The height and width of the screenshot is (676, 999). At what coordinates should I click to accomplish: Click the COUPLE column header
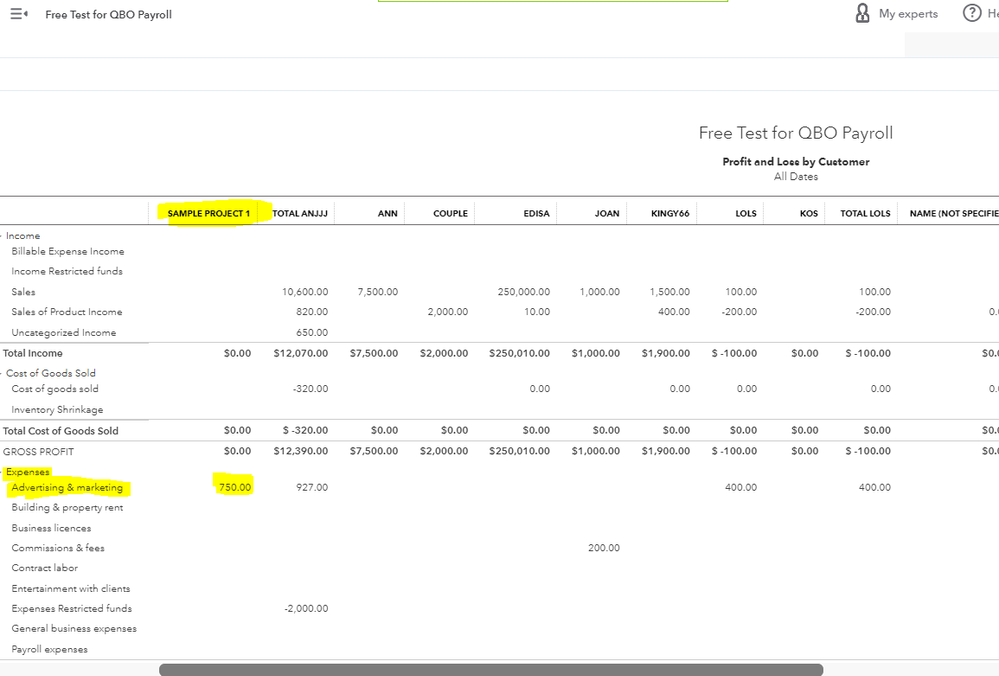click(450, 213)
